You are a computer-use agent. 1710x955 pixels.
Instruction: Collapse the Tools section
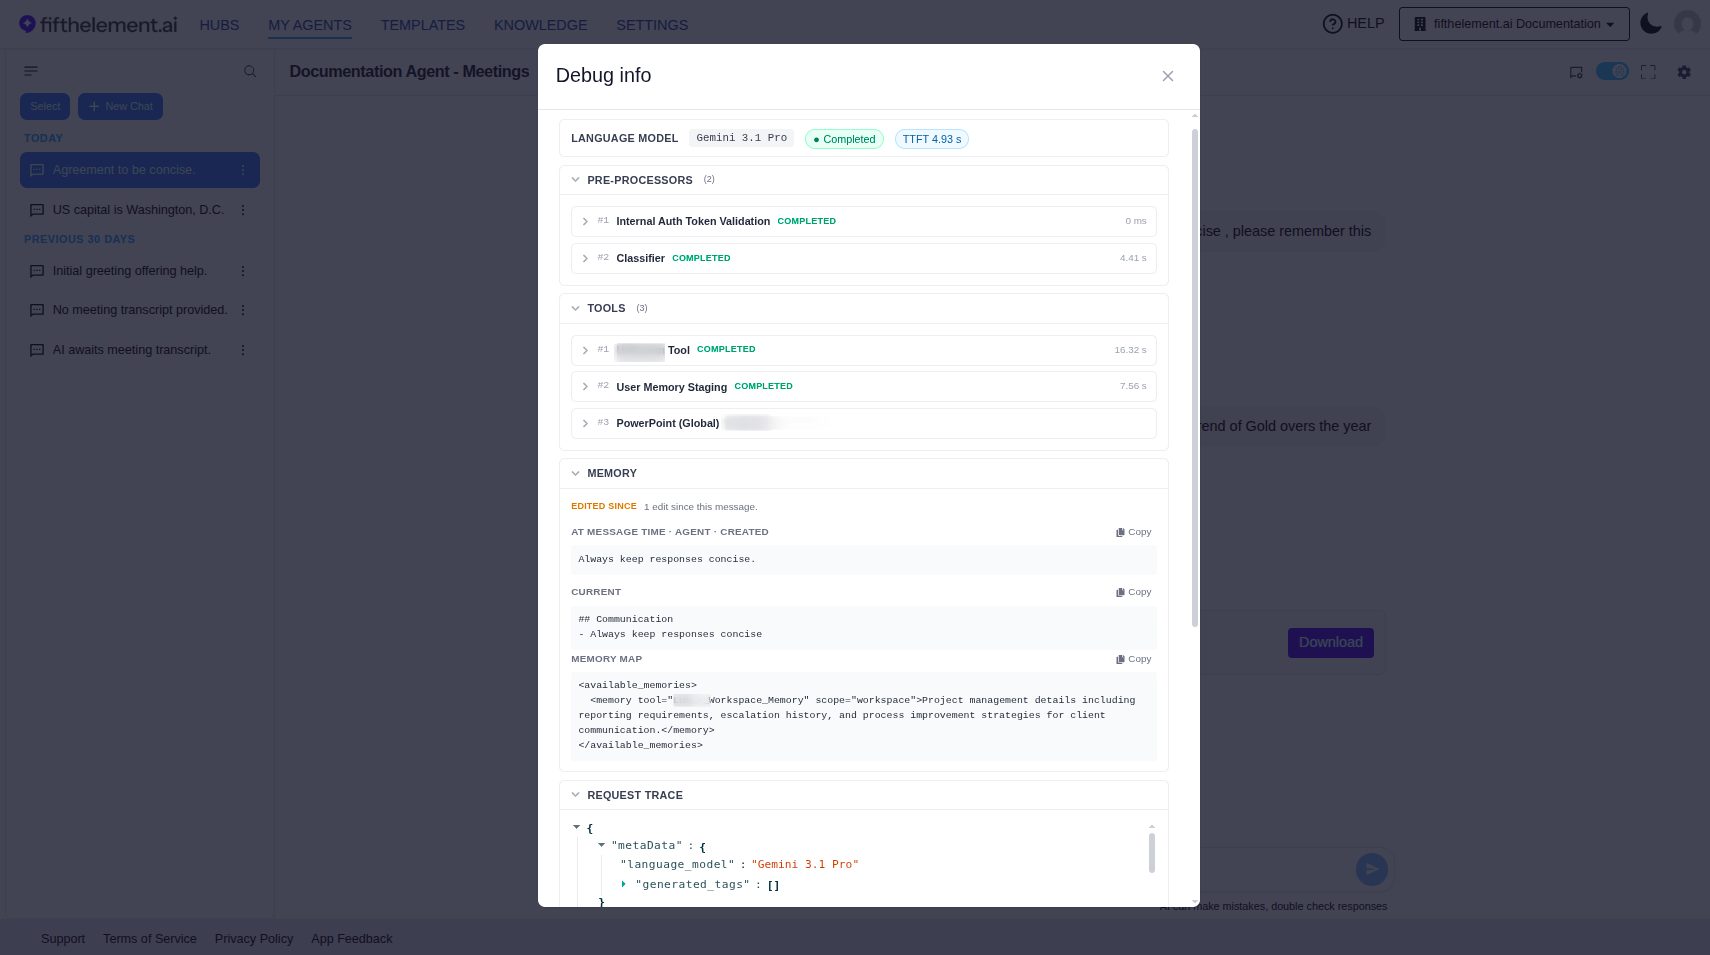(576, 308)
